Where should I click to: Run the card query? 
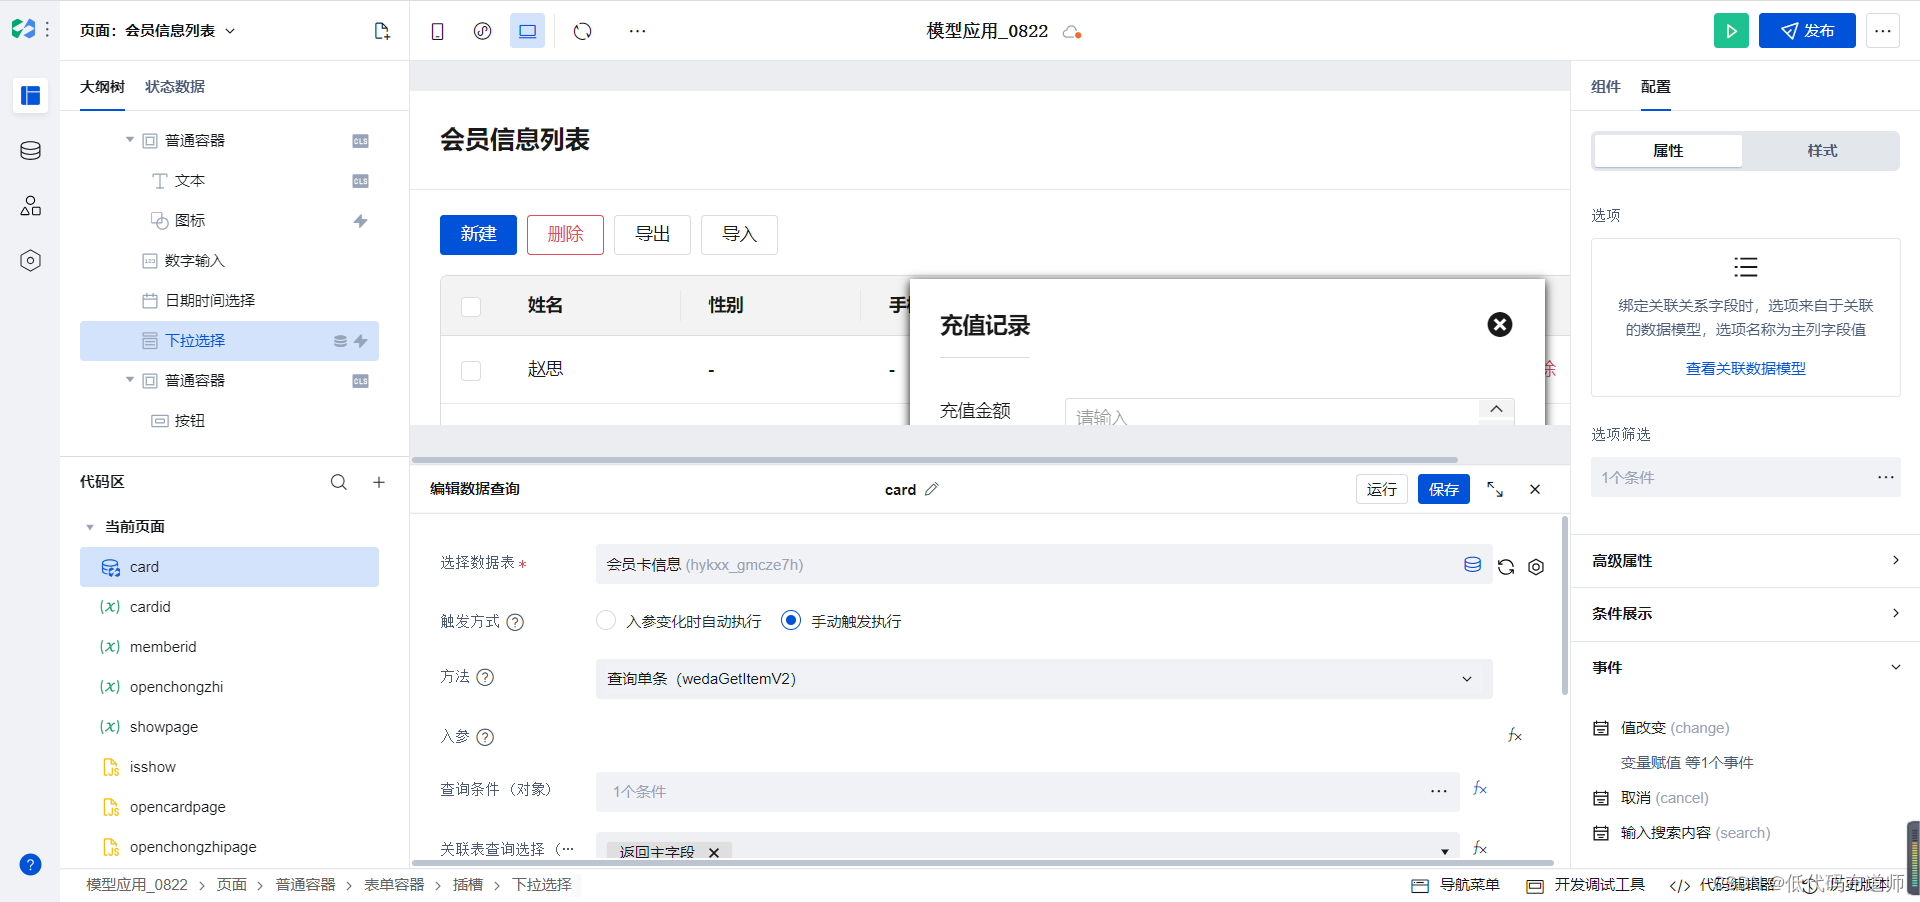point(1382,489)
